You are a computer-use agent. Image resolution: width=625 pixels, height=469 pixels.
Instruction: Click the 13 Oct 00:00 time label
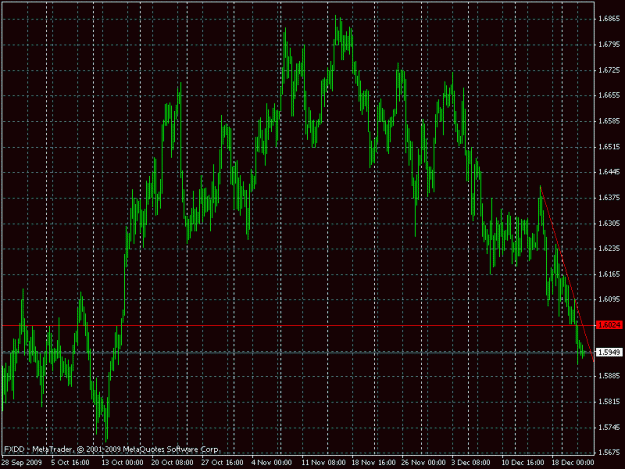pos(122,463)
